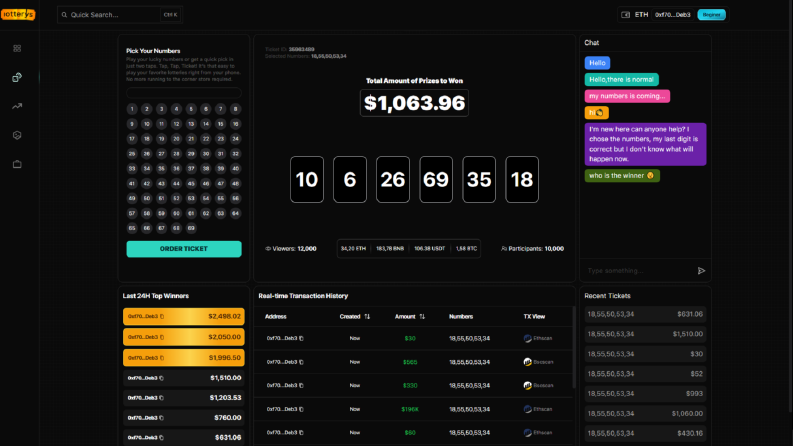Click the 'Hello,there is normal' chat bubble
This screenshot has width=793, height=446.
pos(622,79)
